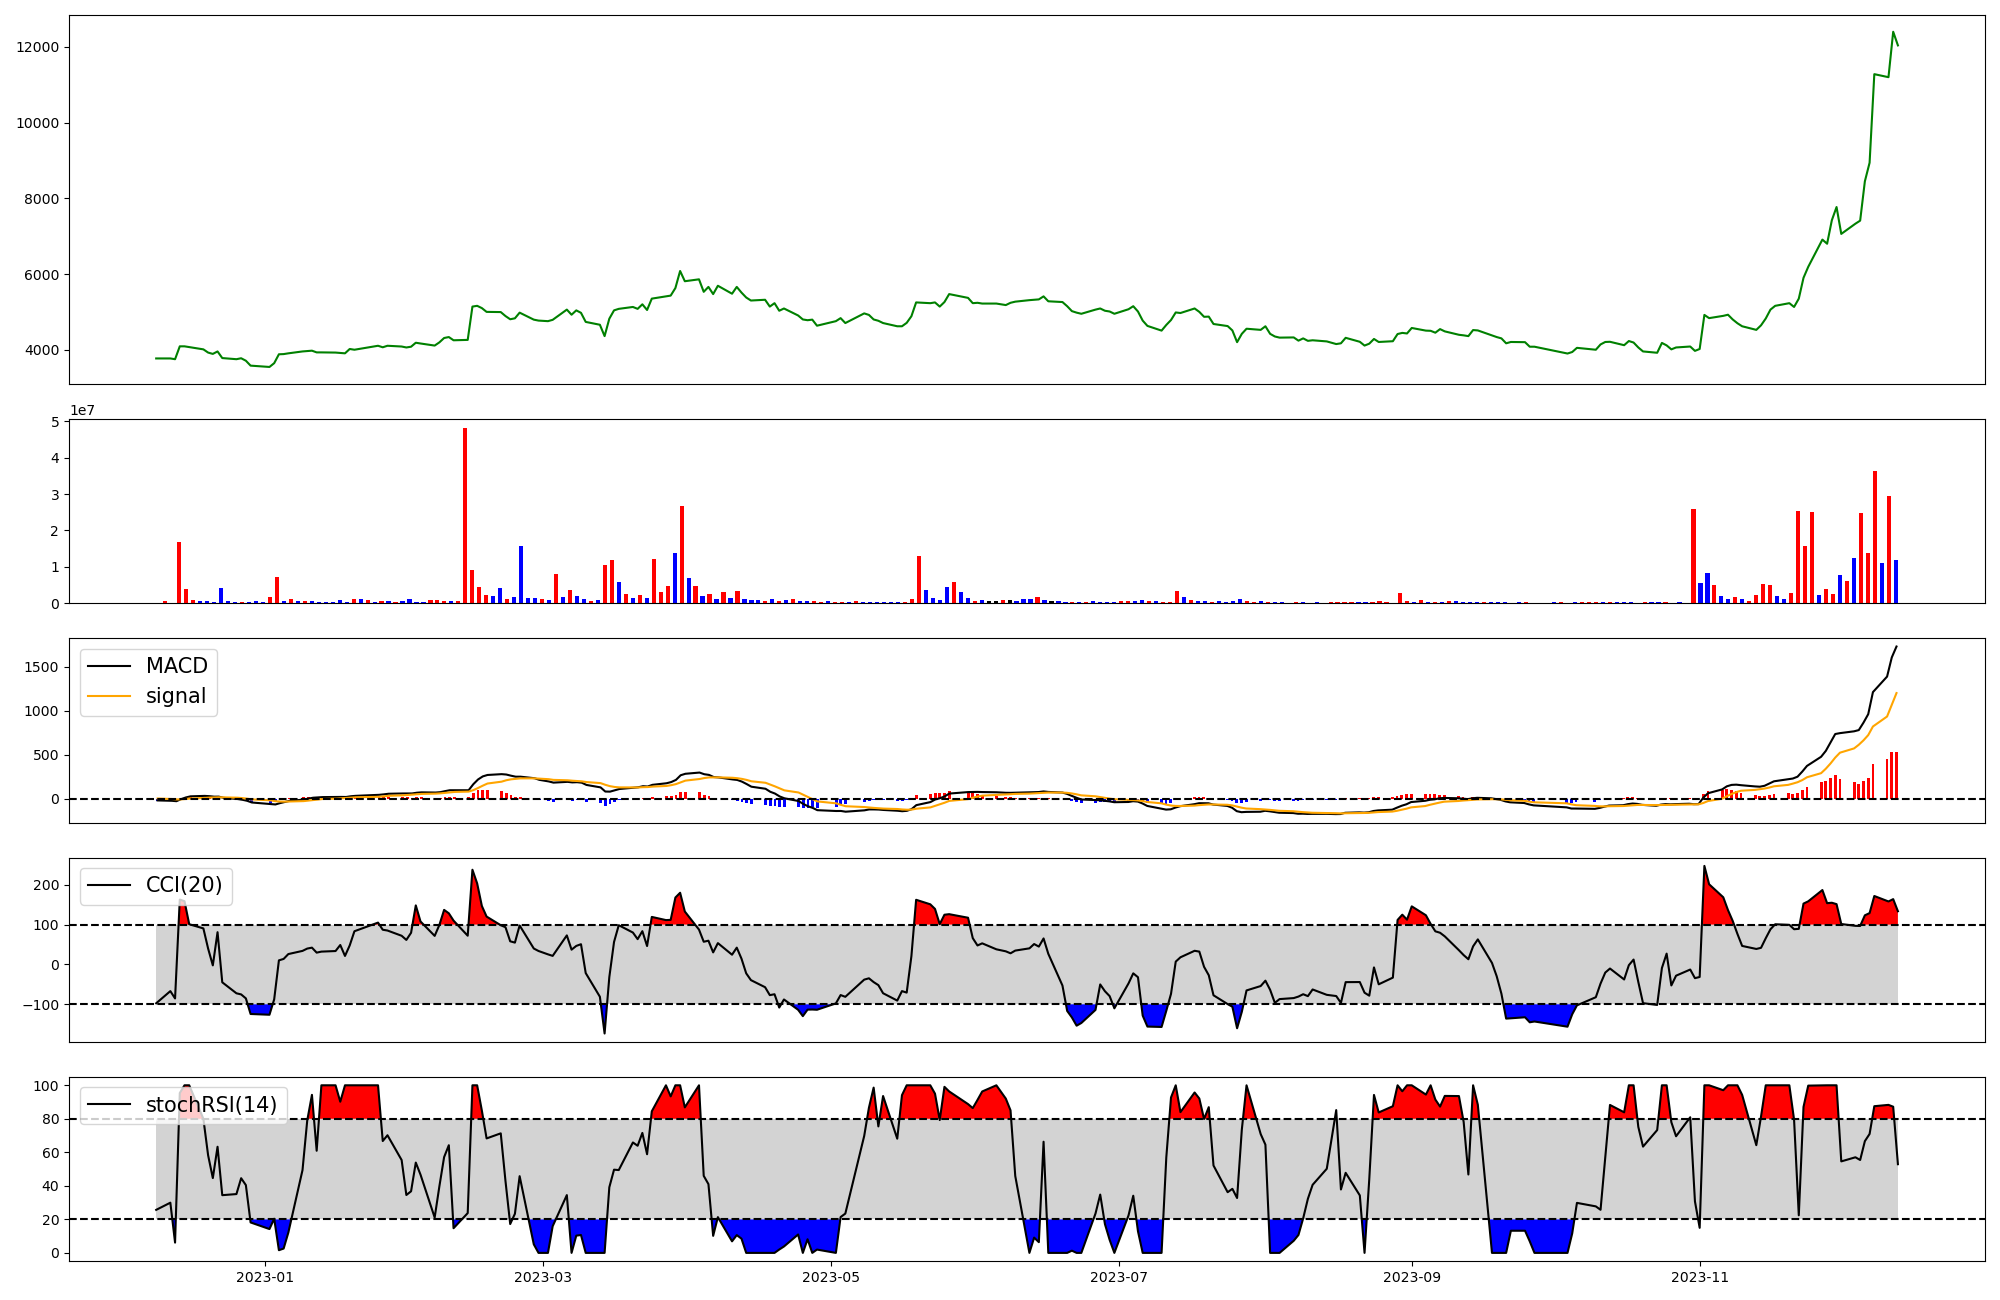Click the 2023-03 x-axis date label
2000x1300 pixels.
tap(543, 1277)
